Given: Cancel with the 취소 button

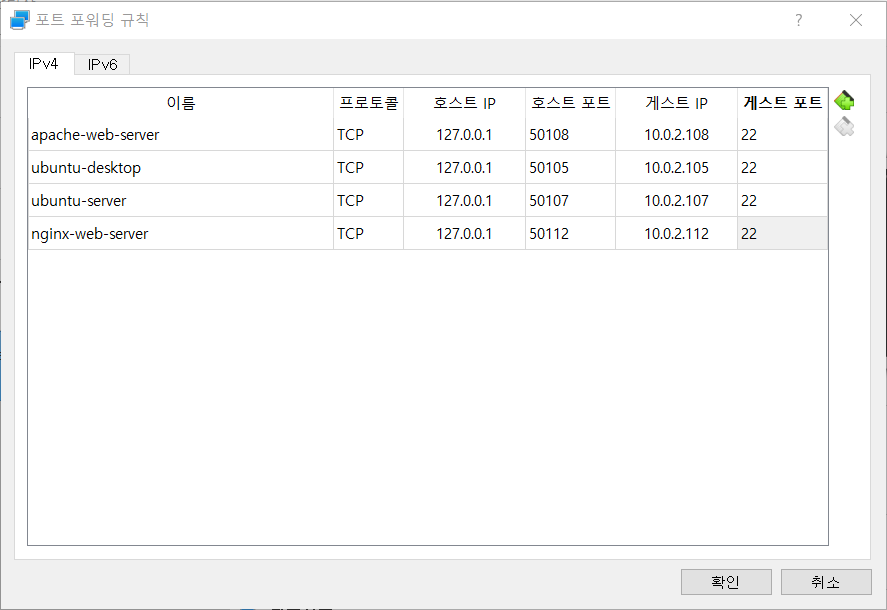Looking at the screenshot, I should [826, 582].
